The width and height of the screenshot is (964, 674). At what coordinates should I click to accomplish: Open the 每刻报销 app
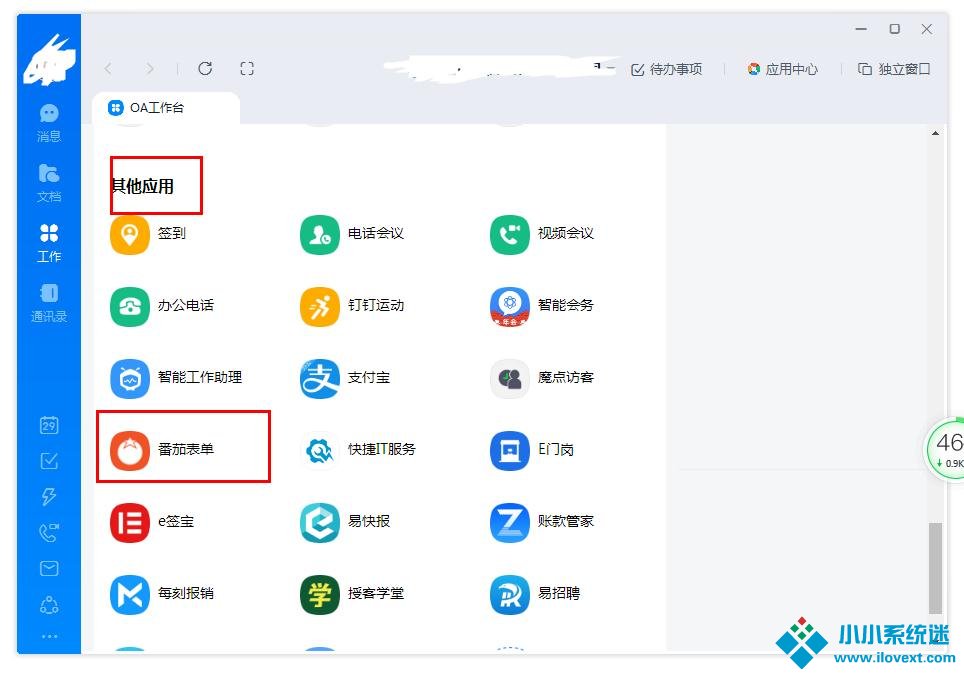pyautogui.click(x=162, y=594)
